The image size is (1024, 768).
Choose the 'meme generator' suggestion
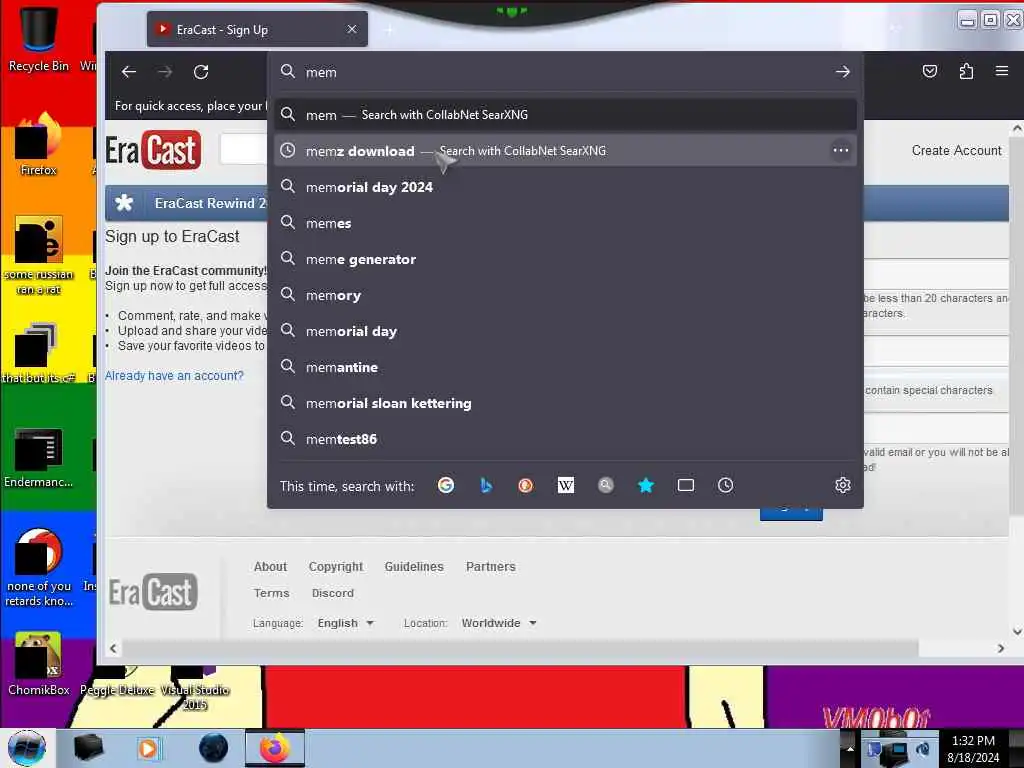(x=565, y=259)
